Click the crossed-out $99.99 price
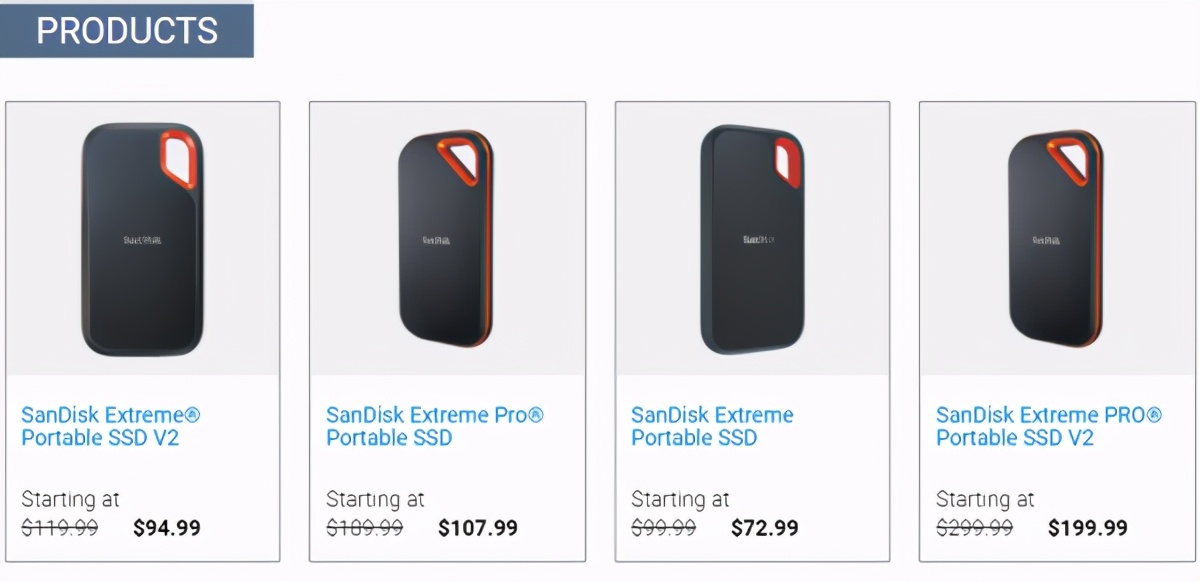The image size is (1200, 582). tap(664, 528)
